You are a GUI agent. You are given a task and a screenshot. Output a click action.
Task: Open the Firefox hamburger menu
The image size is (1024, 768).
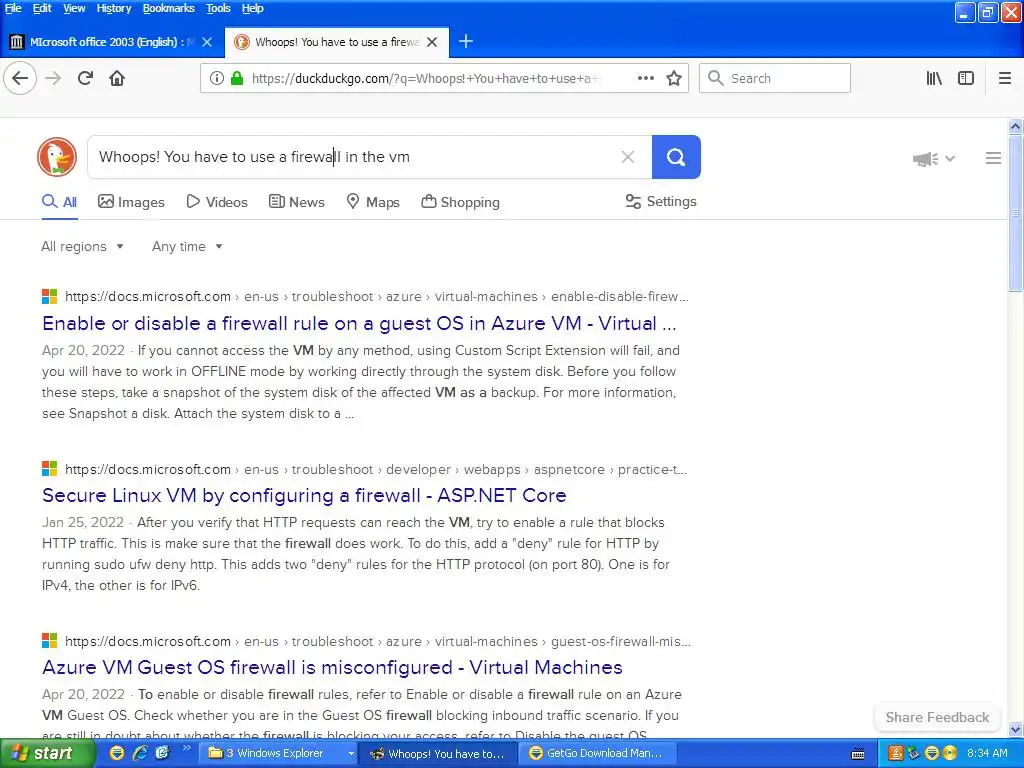click(1004, 78)
